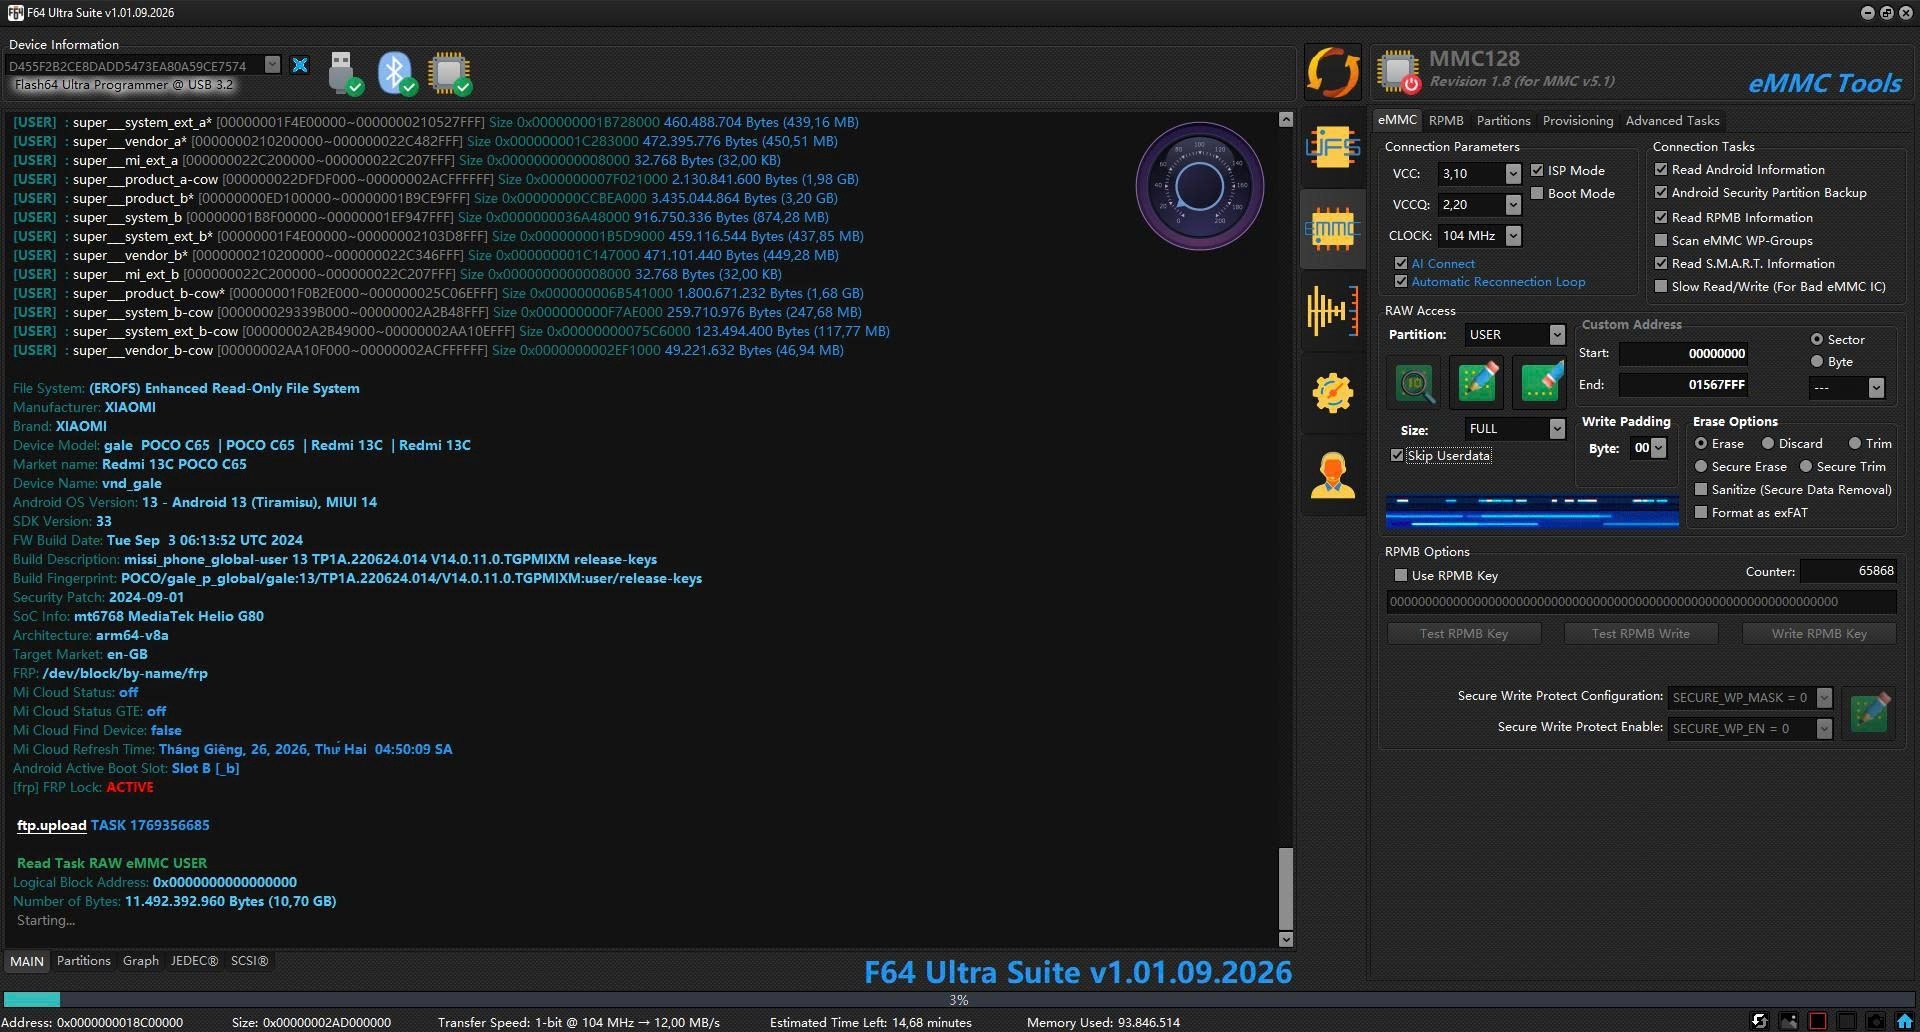Screen dimensions: 1920x1032
Task: Switch to the right panel Partitions tab
Action: coord(1503,120)
